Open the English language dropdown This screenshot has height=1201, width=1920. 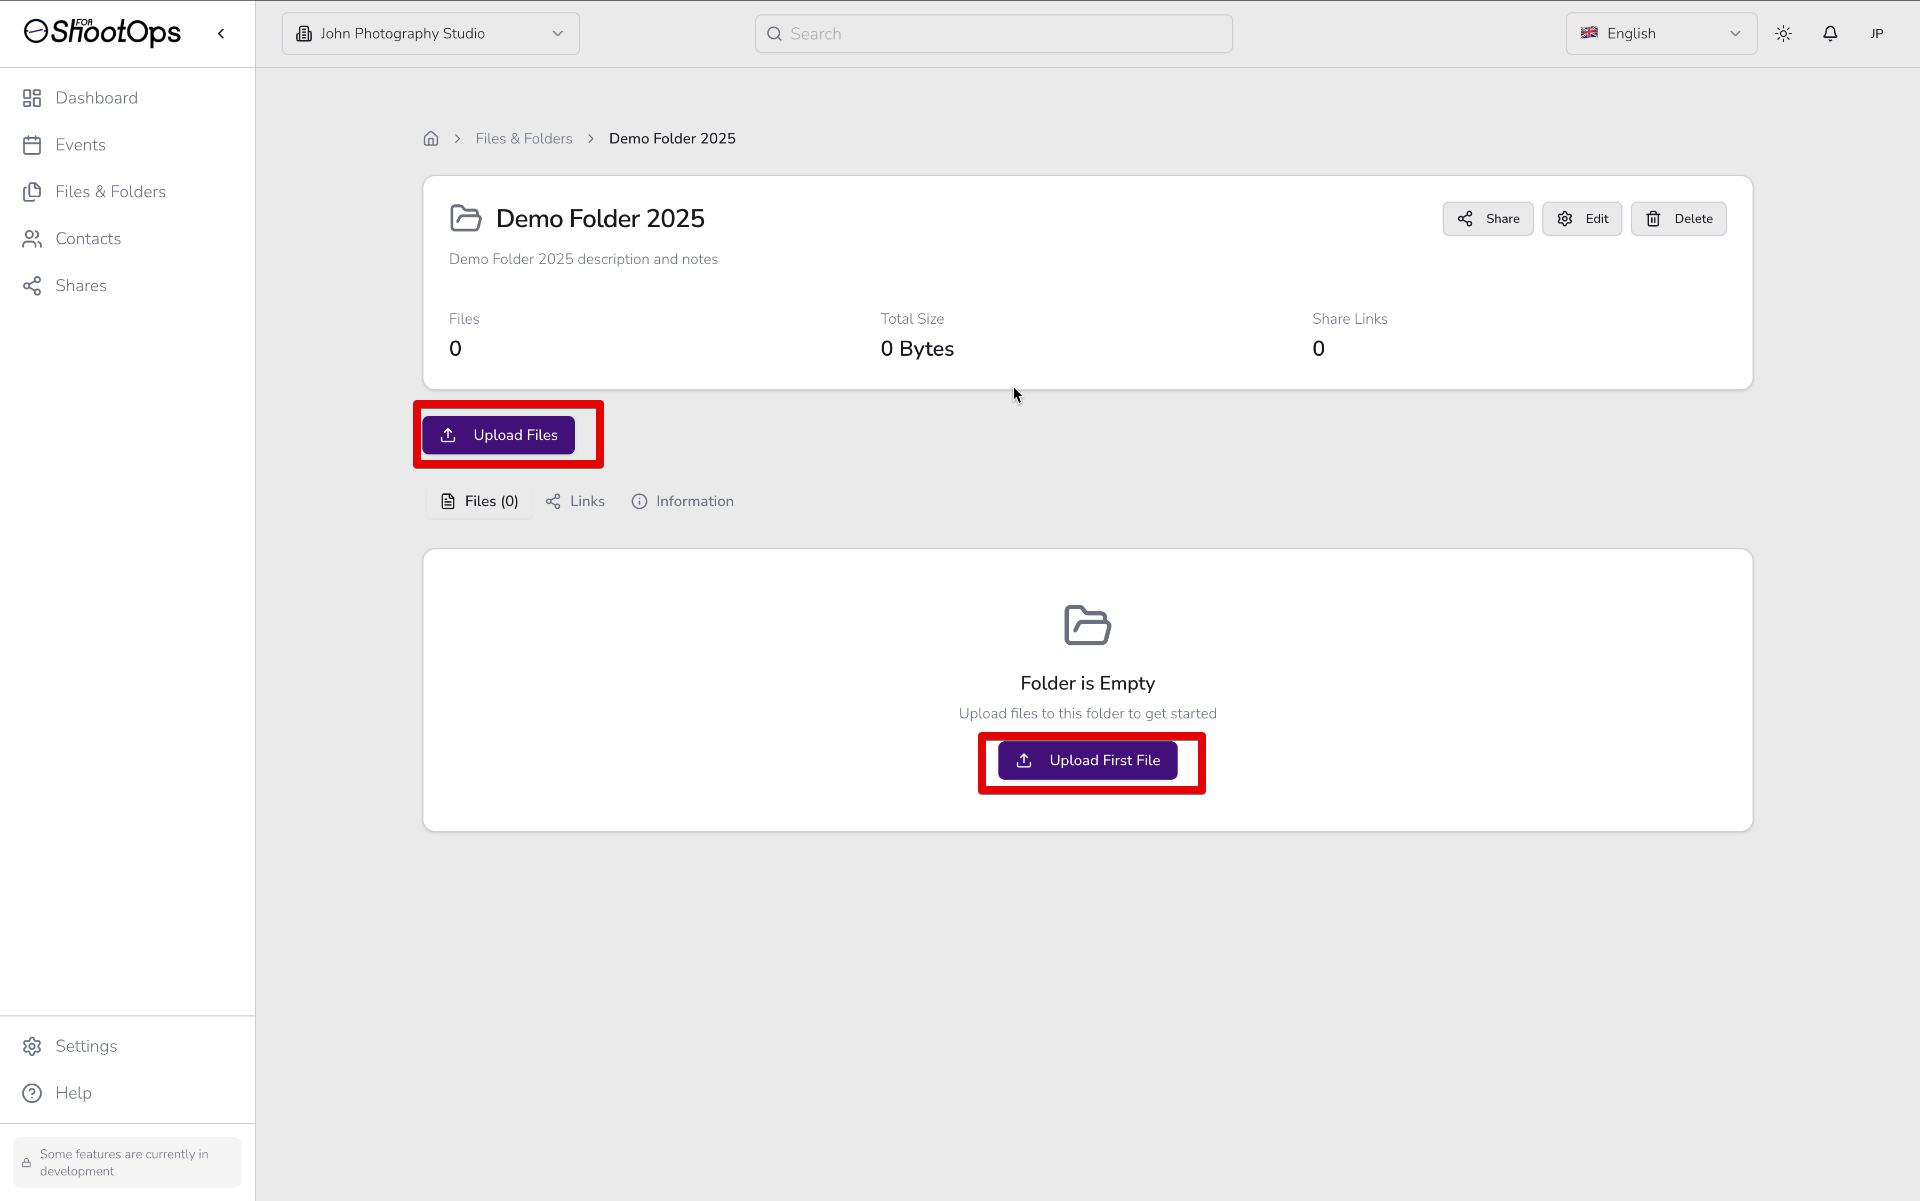coord(1660,34)
